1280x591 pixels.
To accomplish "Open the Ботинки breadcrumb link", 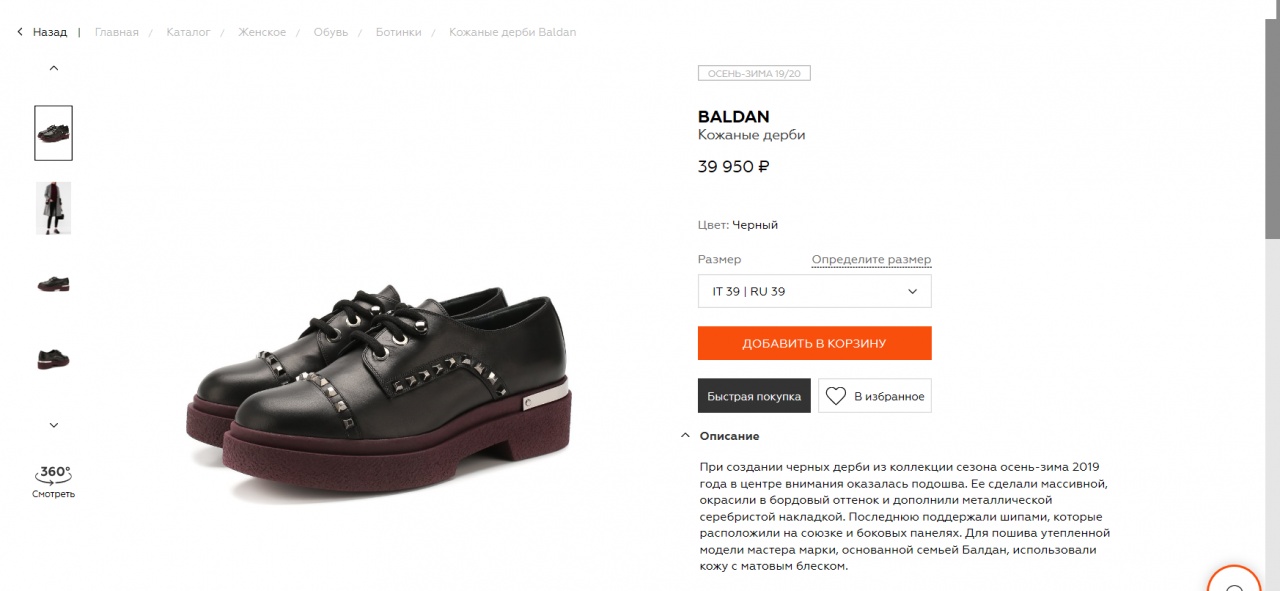I will pos(398,32).
